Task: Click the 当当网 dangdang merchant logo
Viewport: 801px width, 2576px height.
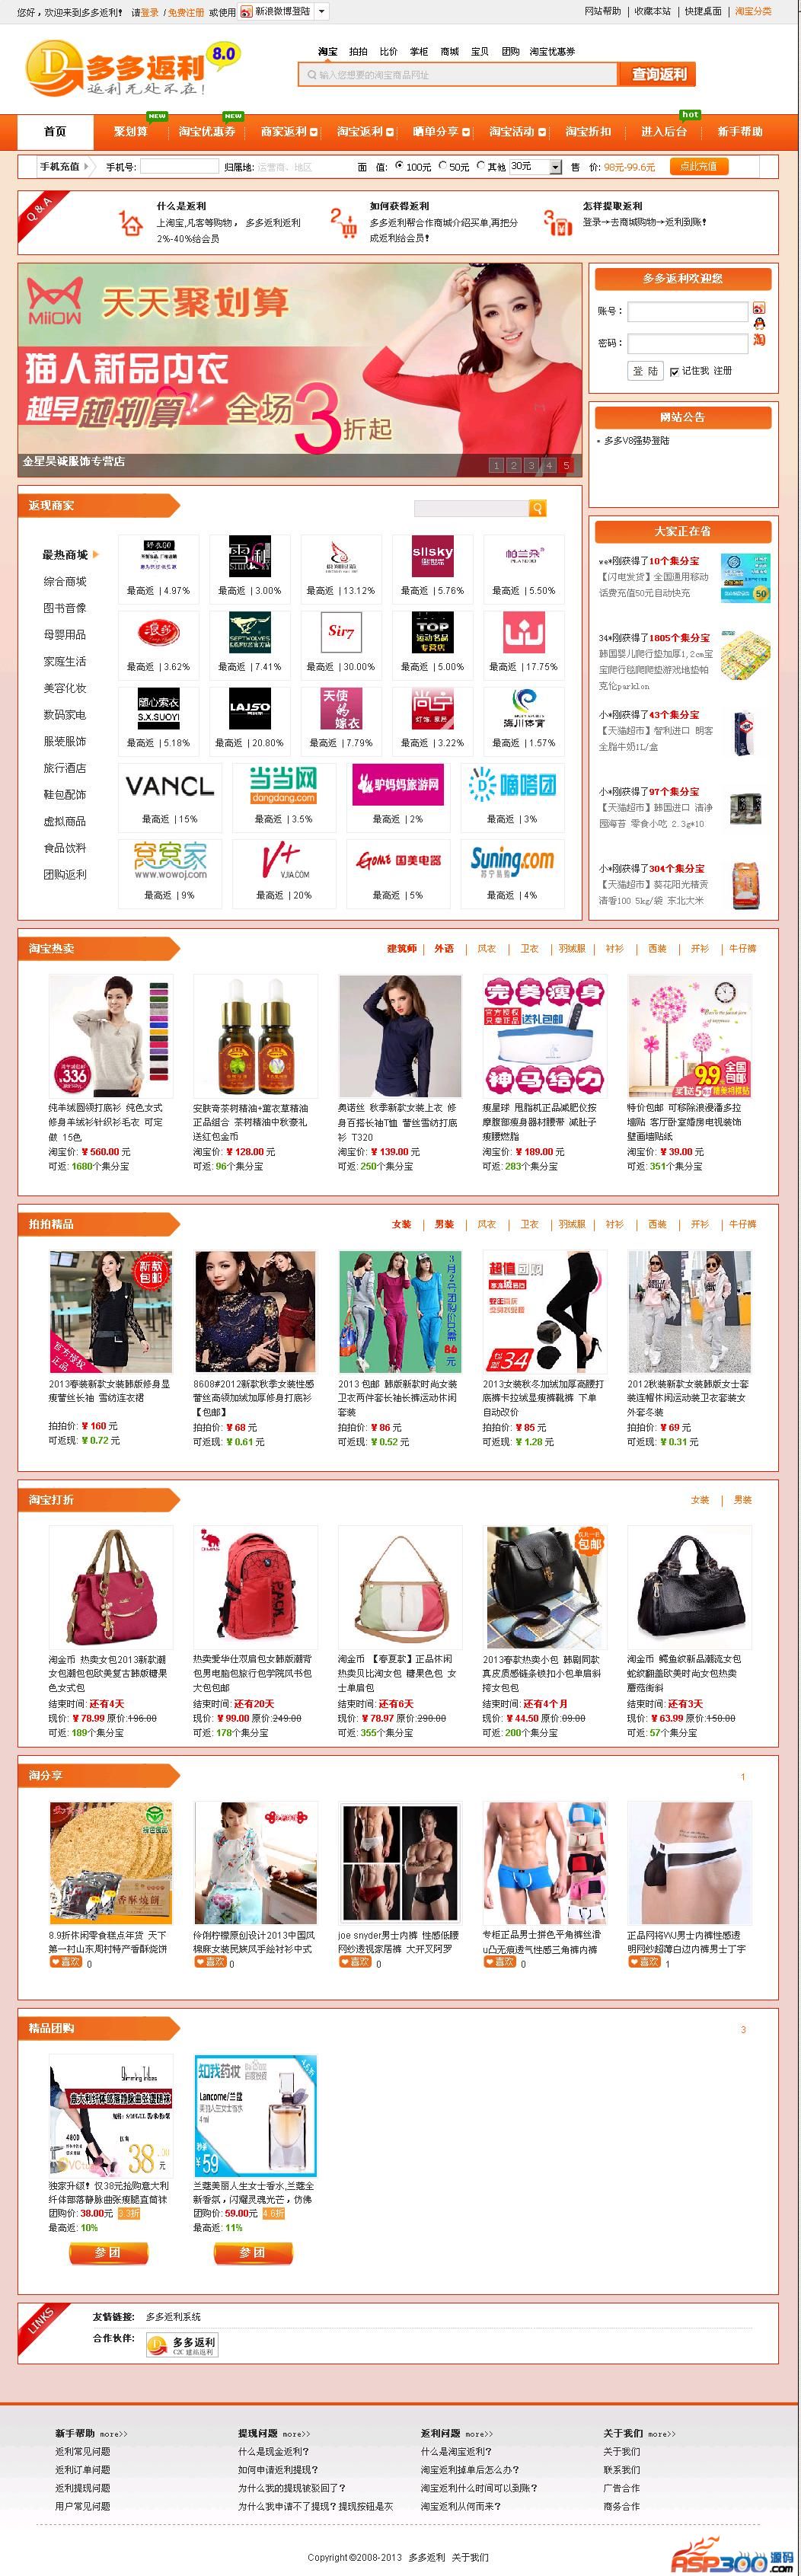Action: tap(283, 786)
